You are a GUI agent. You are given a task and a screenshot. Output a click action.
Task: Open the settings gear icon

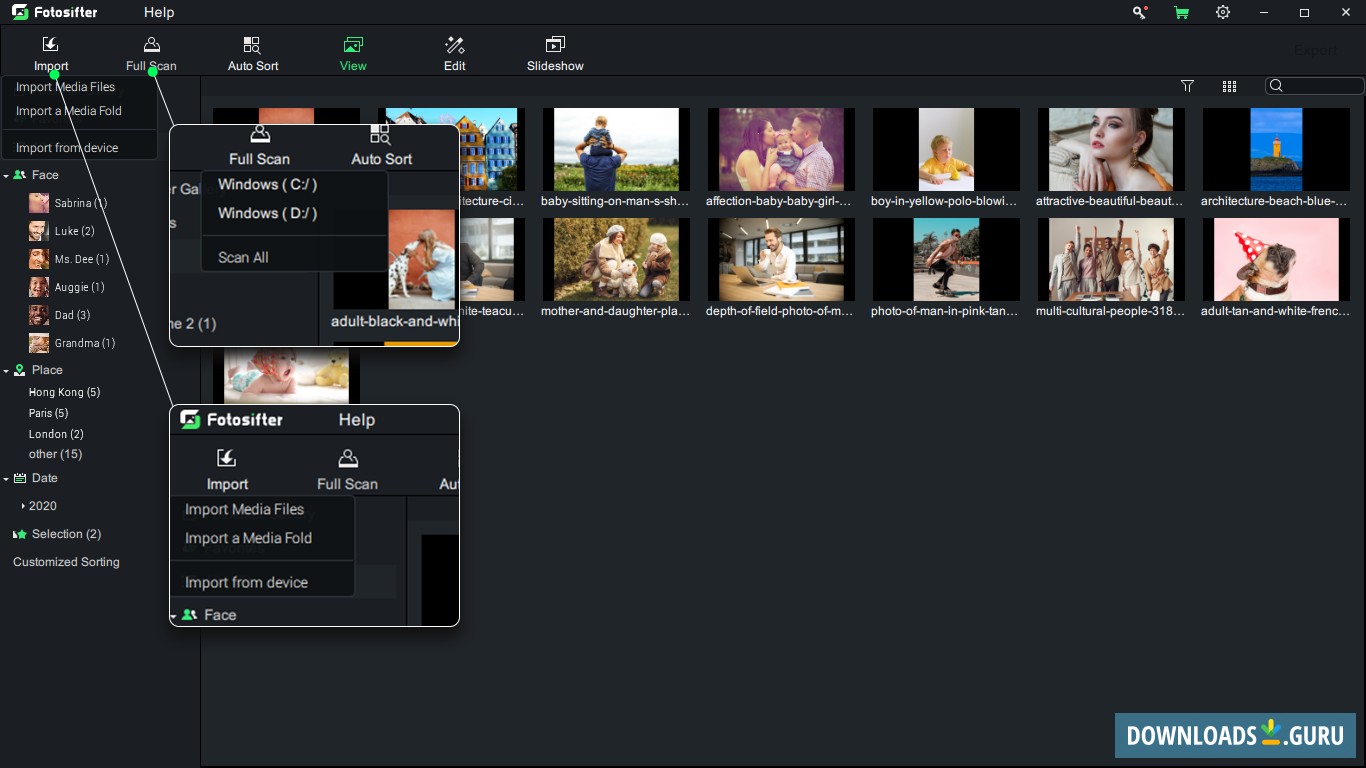1223,13
